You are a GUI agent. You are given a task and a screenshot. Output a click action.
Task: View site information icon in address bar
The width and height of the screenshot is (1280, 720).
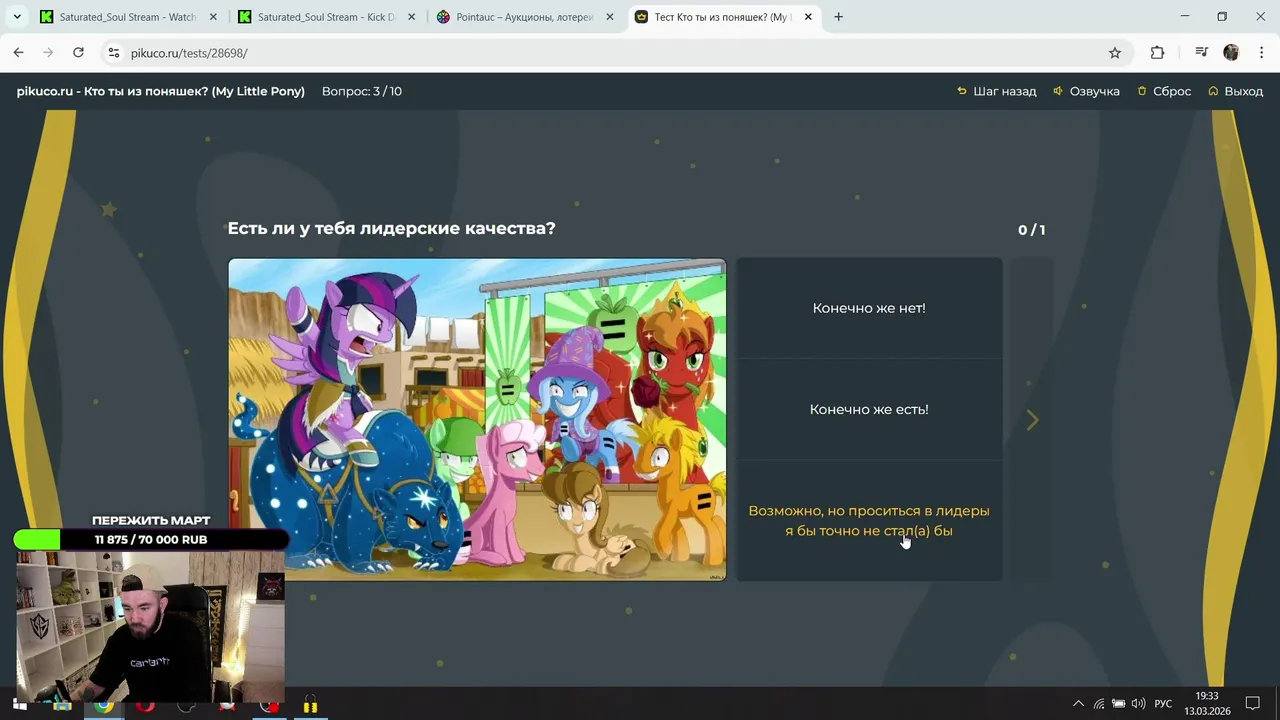tap(113, 53)
